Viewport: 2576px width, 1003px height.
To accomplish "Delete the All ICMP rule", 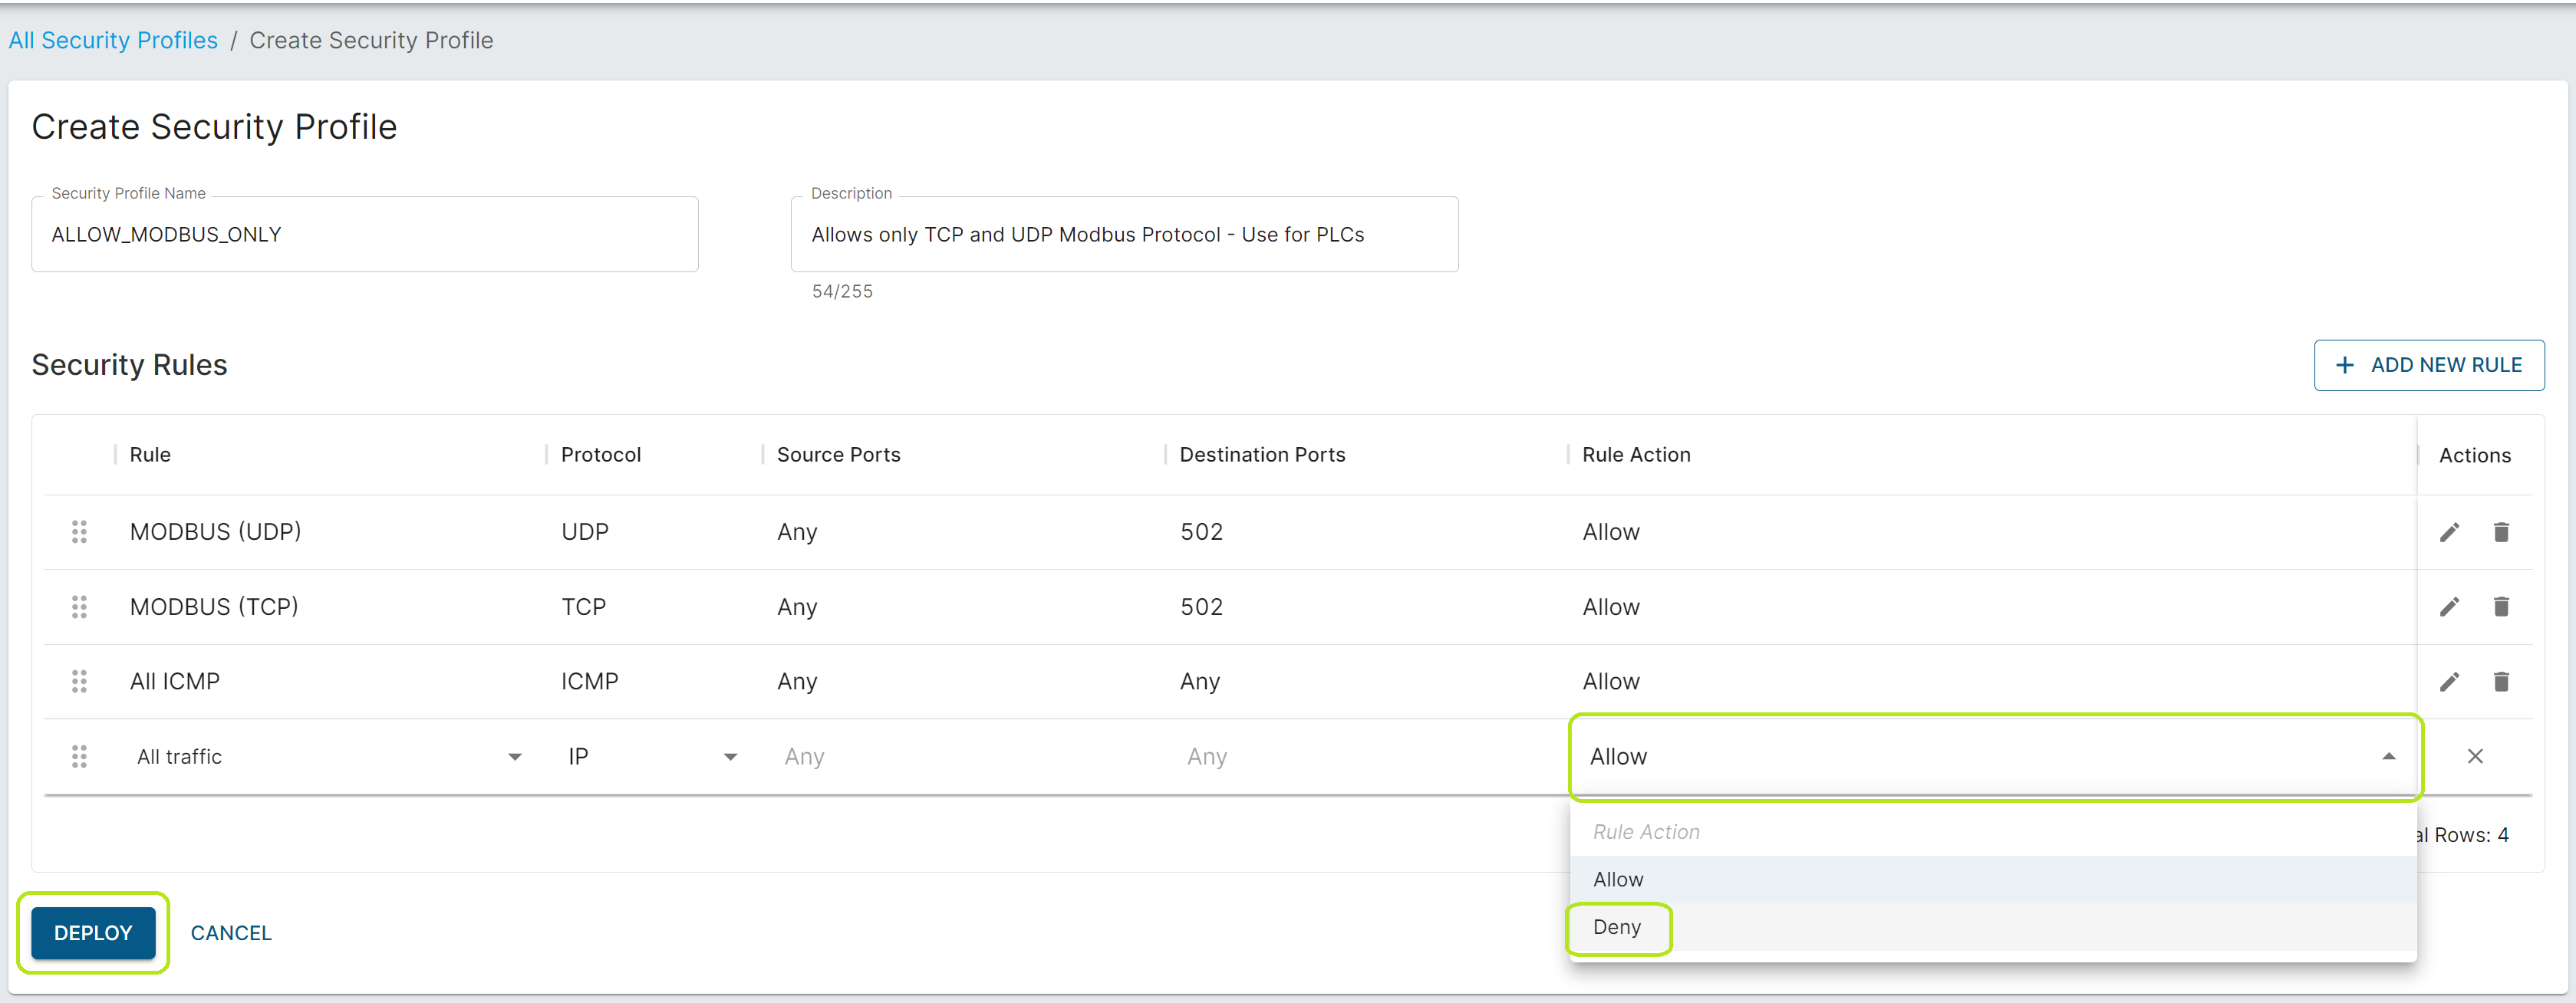I will (2502, 681).
